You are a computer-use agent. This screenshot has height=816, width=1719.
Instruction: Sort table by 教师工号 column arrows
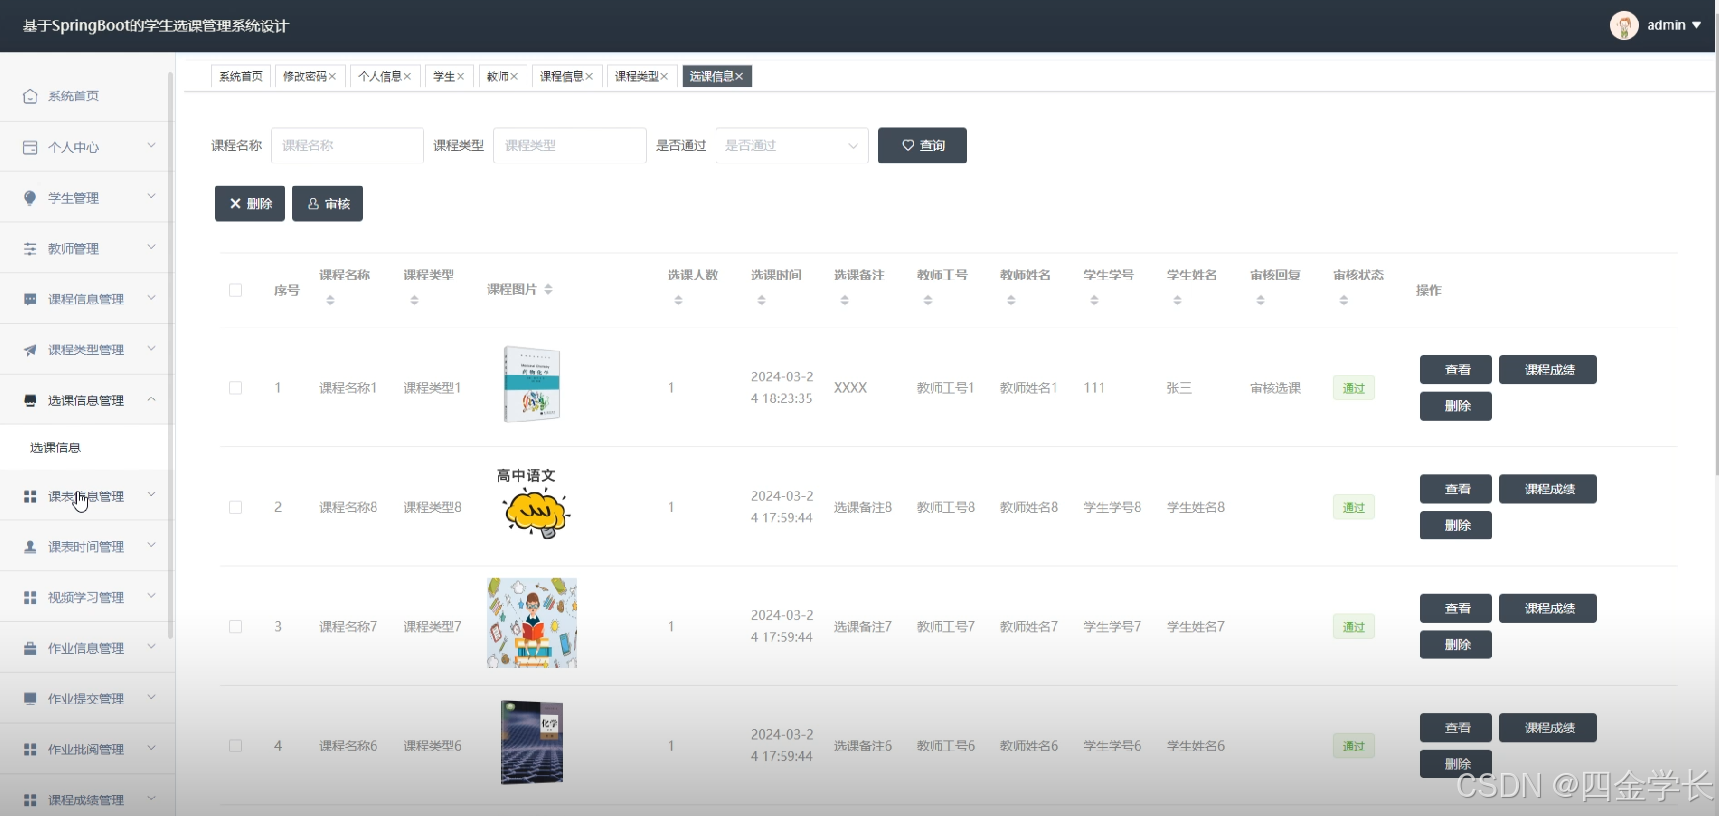pyautogui.click(x=928, y=300)
